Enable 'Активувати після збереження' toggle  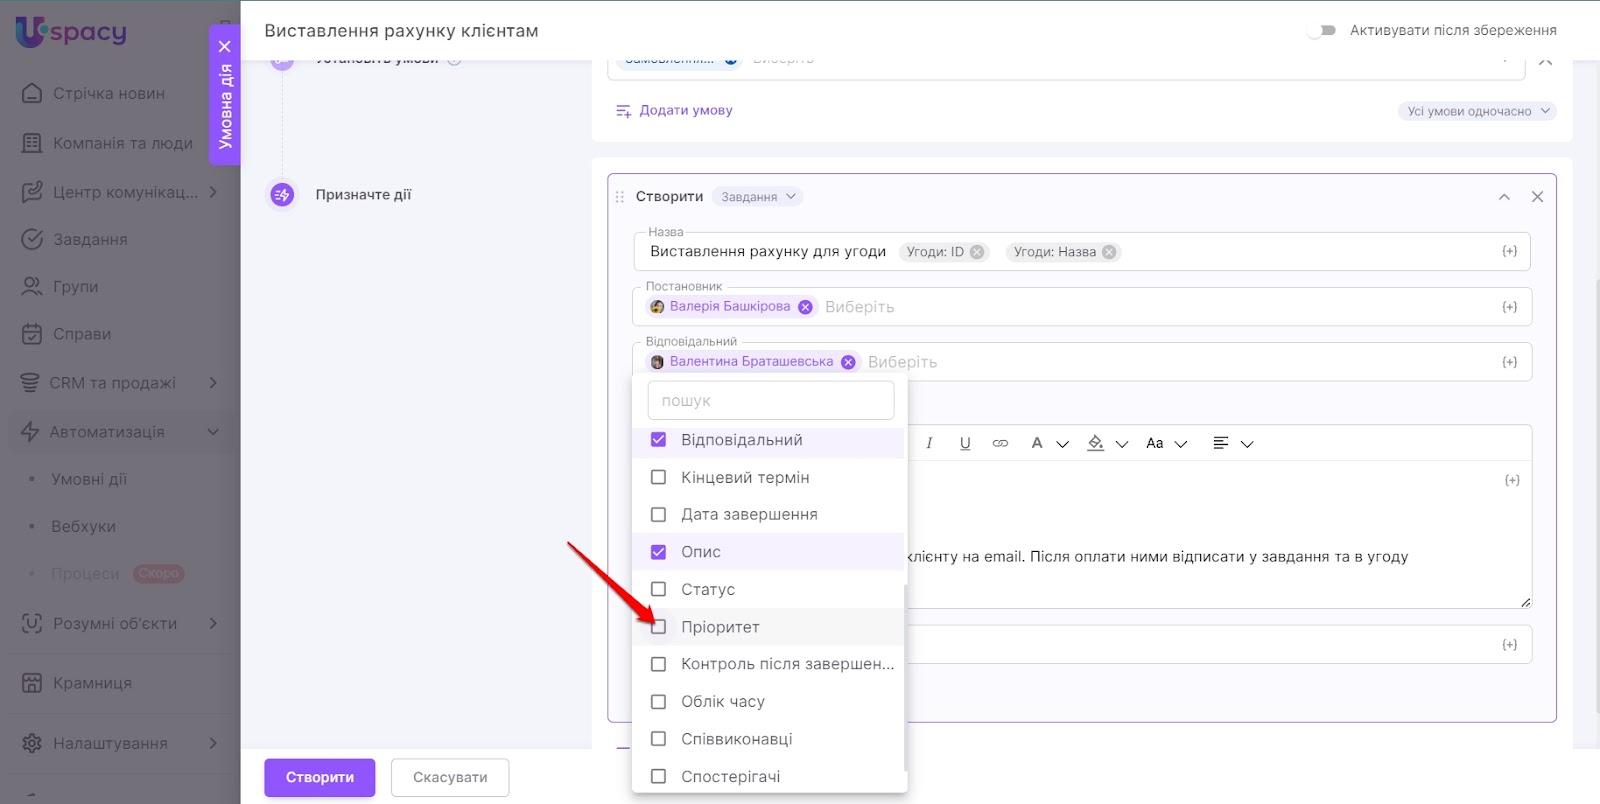point(1322,30)
